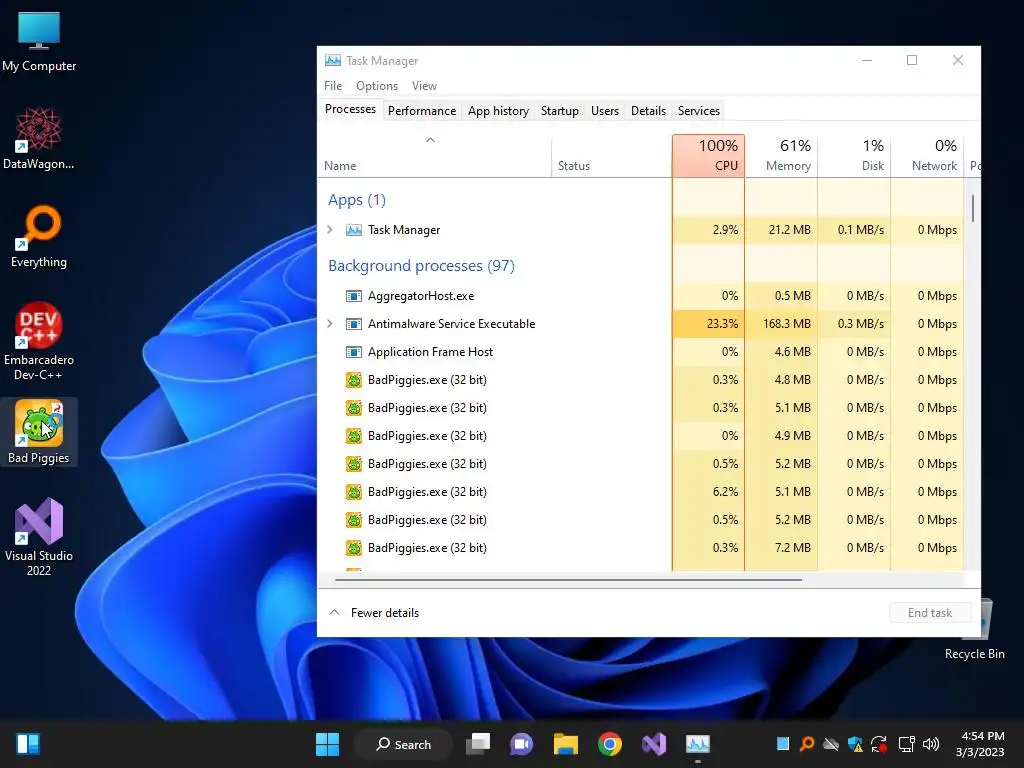The width and height of the screenshot is (1024, 768).
Task: Click the Task Manager taskbar icon
Action: click(697, 744)
